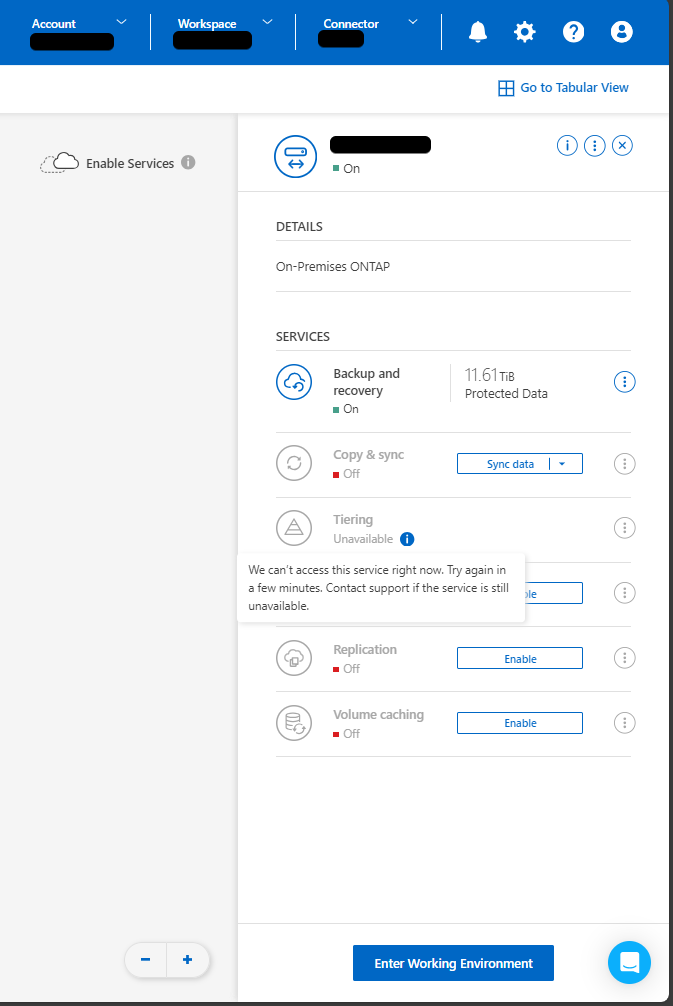Click the user profile icon

click(x=621, y=31)
